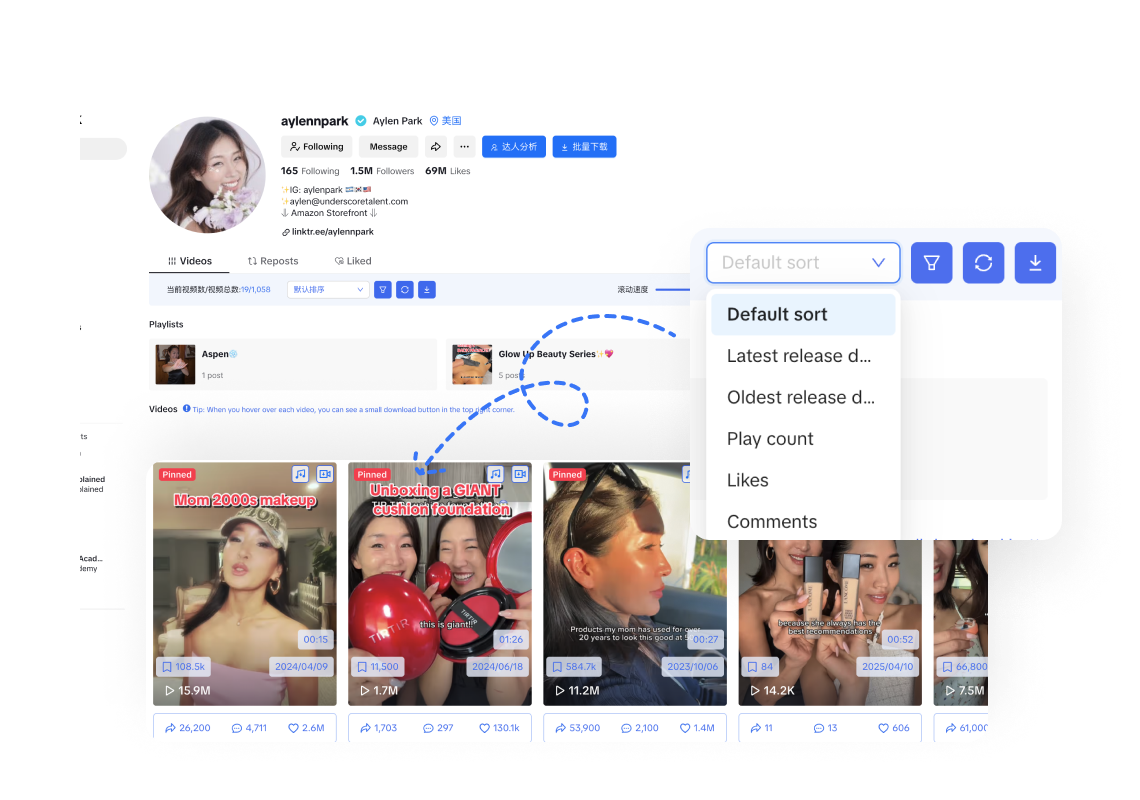Open the linktr.ee/aylennpark link
Image resolution: width=1140 pixels, height=800 pixels.
[x=332, y=232]
